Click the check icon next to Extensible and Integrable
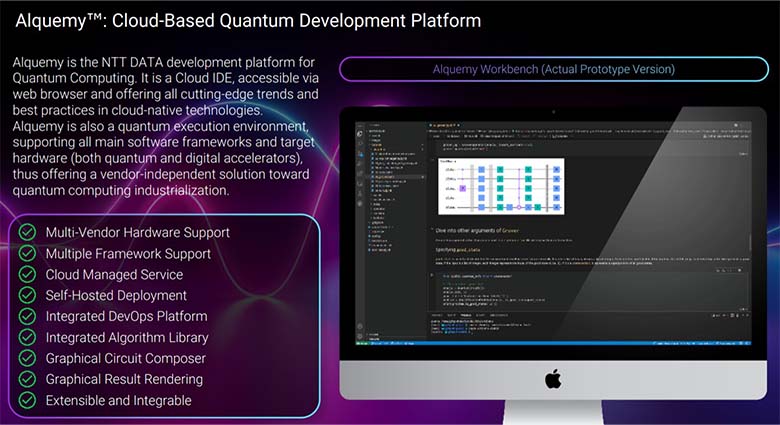780x425 pixels. [28, 401]
